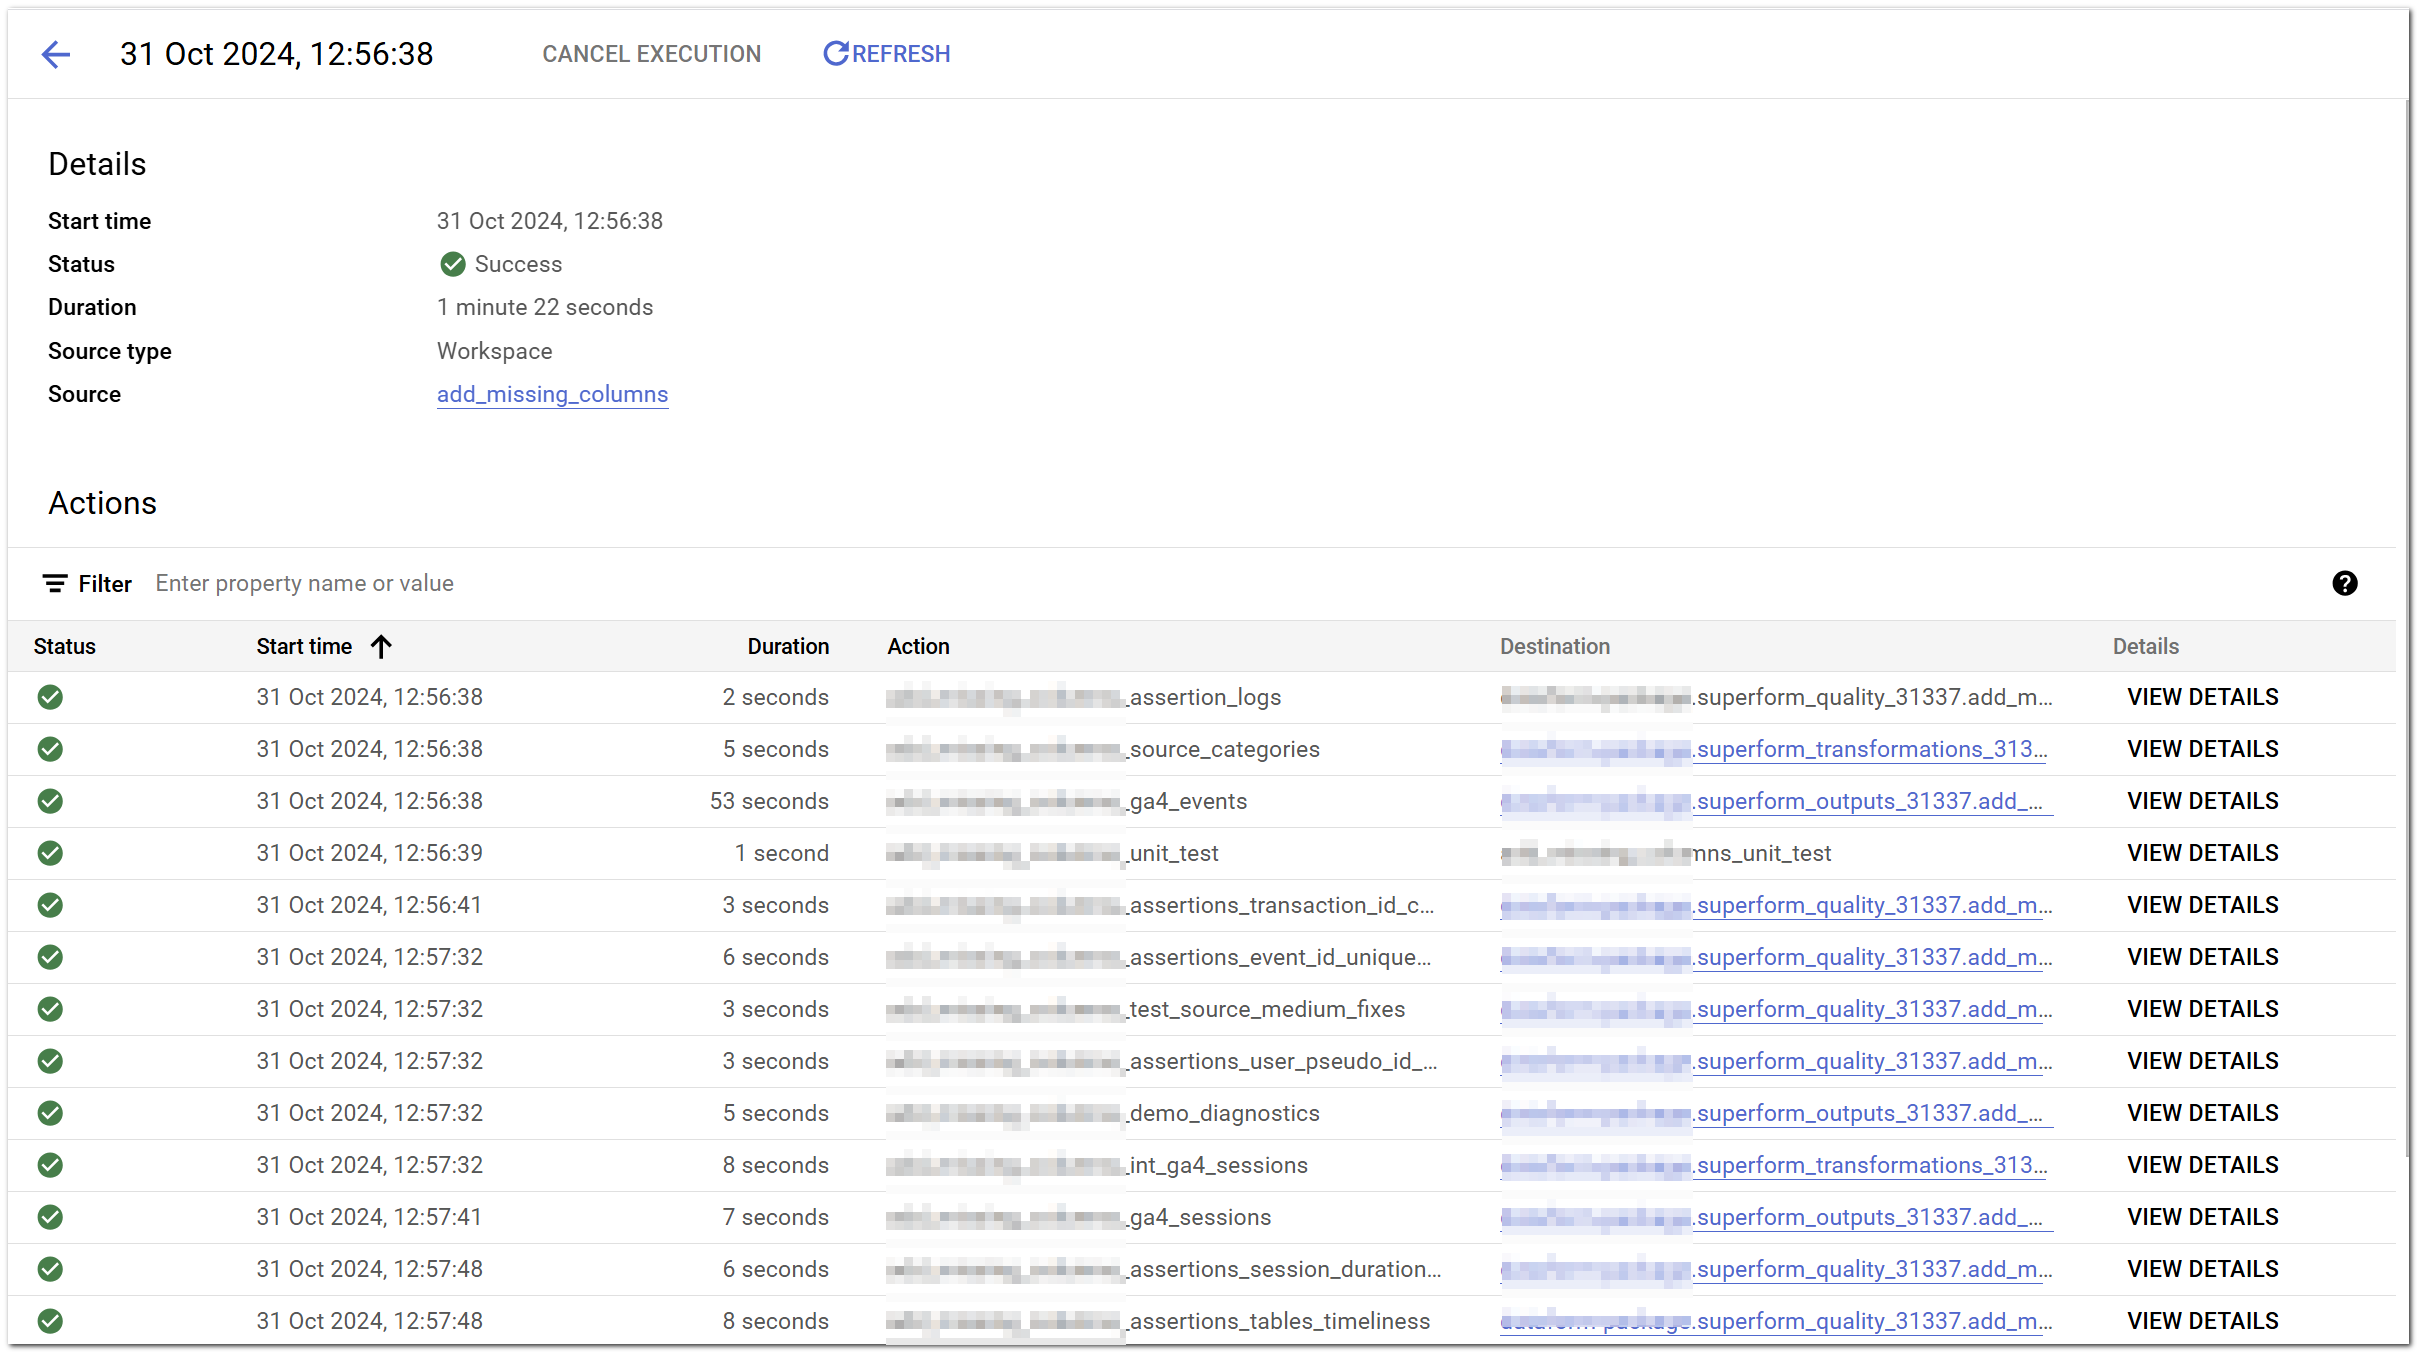Viewport: 2417px width, 1352px height.
Task: Click success icon in the source_categories row
Action: pos(50,749)
